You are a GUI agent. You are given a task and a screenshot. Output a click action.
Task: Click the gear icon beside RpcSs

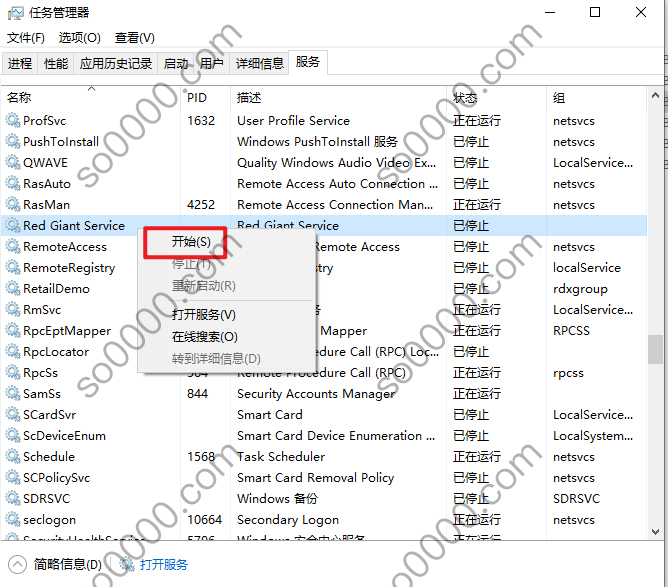coord(13,372)
